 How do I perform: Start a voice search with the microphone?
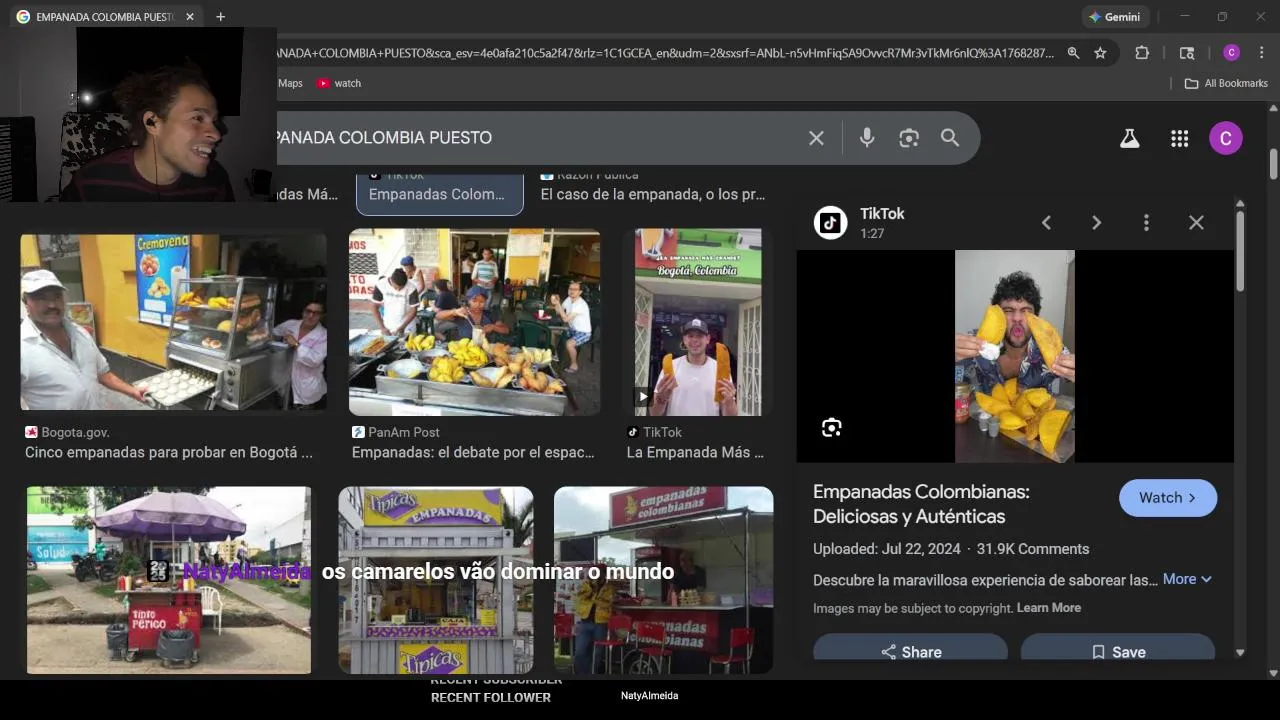(x=867, y=138)
